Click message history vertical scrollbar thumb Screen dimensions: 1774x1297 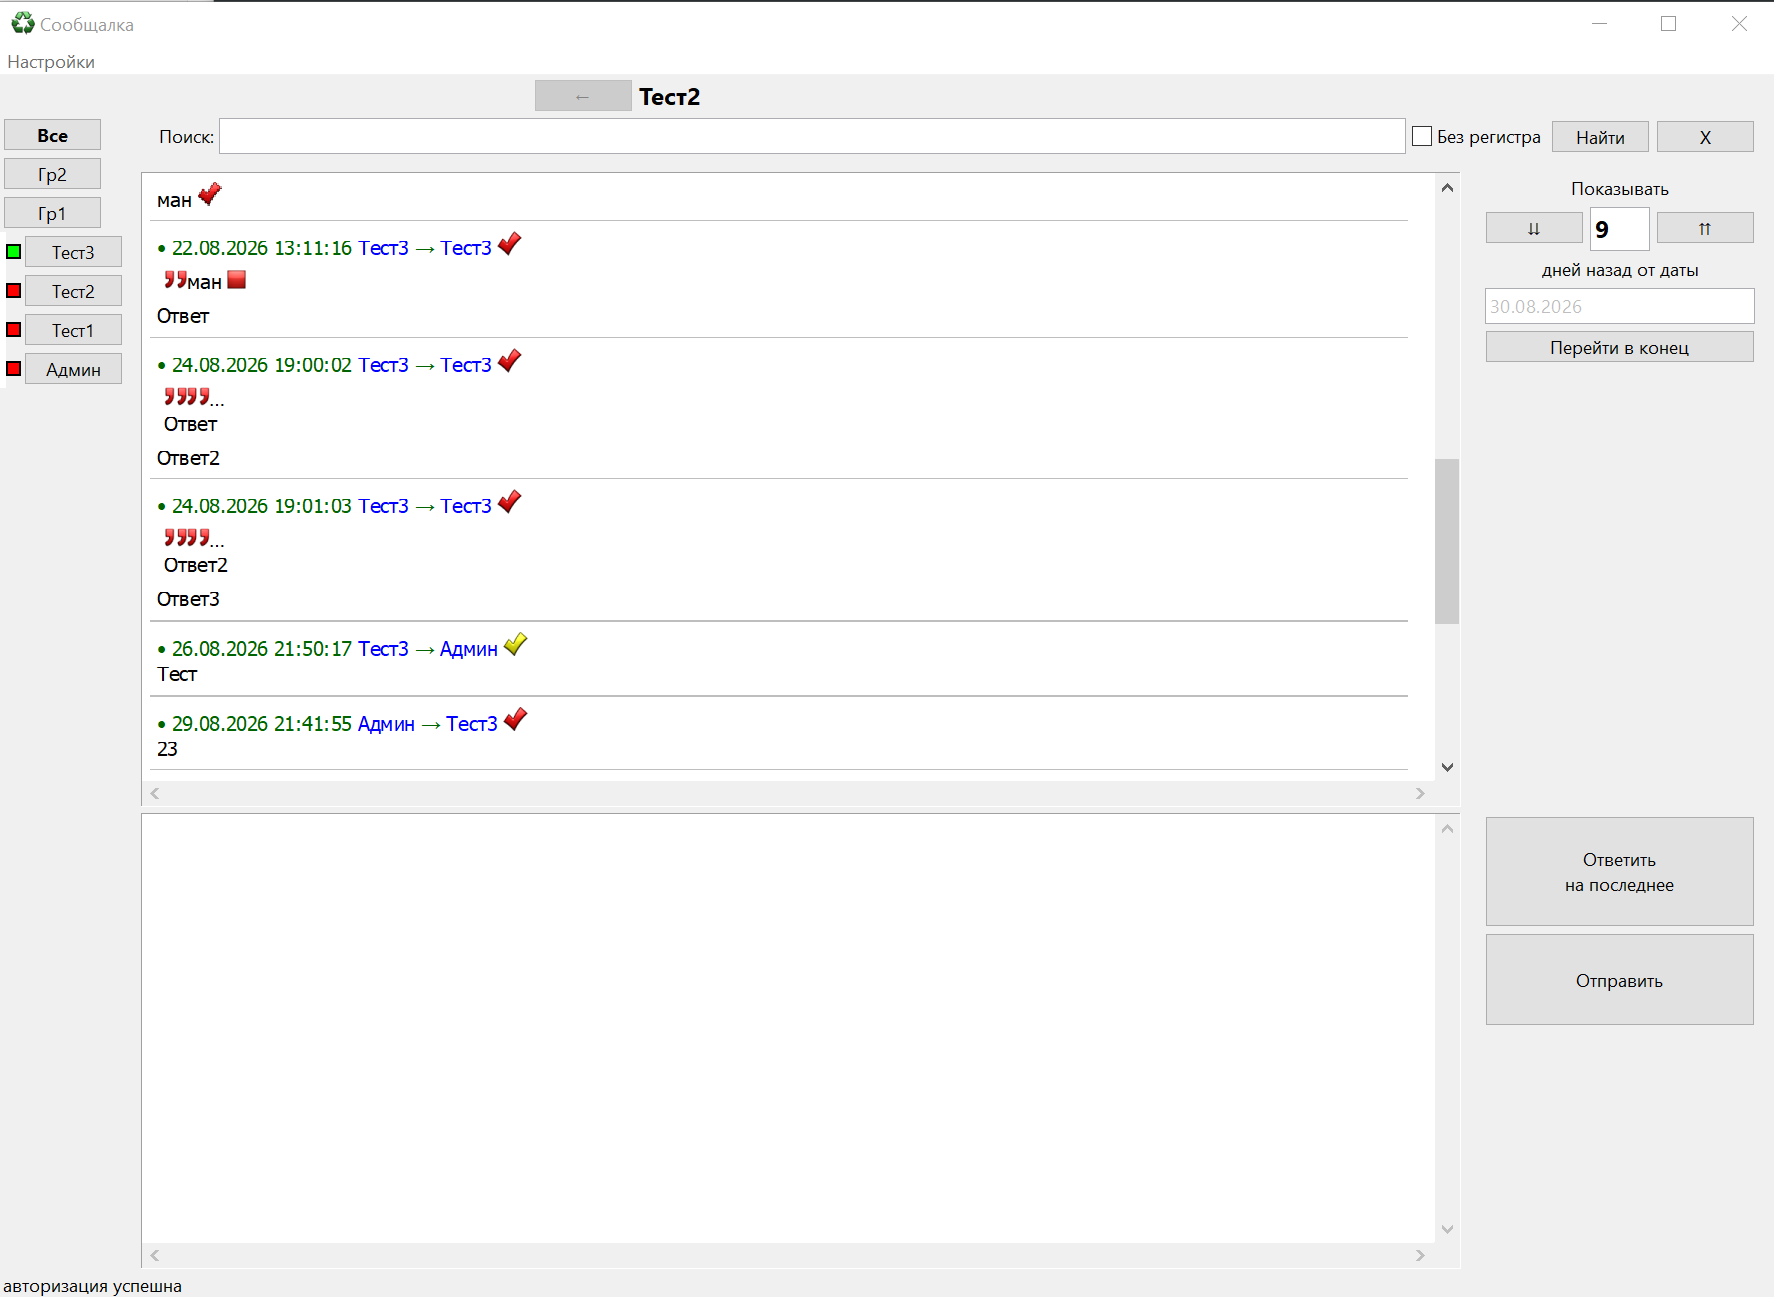click(x=1447, y=541)
